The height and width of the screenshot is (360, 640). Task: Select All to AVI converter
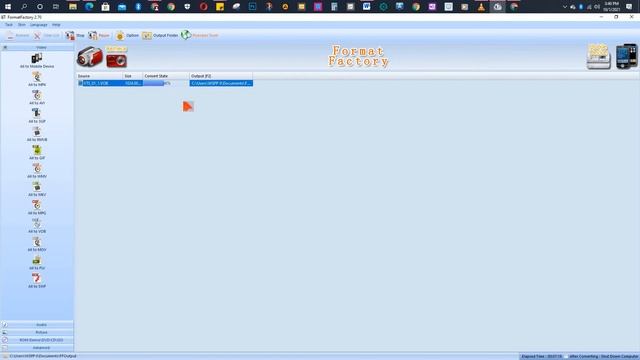pos(37,97)
